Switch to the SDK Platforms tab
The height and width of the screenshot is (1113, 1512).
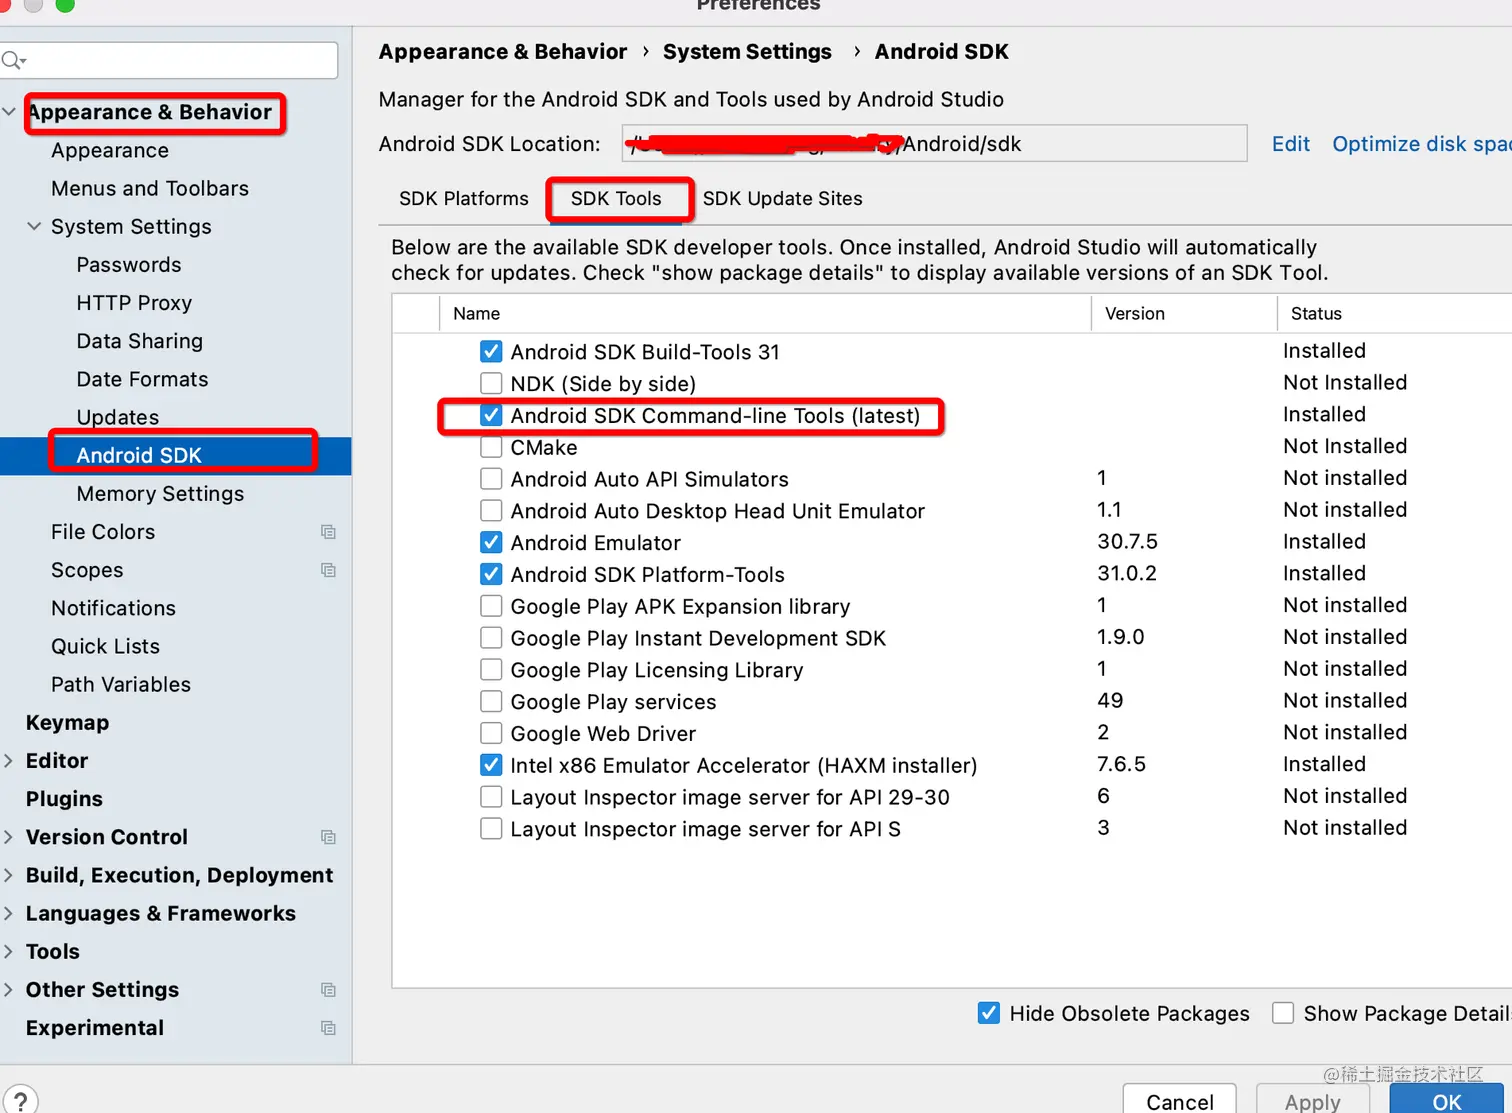point(464,198)
